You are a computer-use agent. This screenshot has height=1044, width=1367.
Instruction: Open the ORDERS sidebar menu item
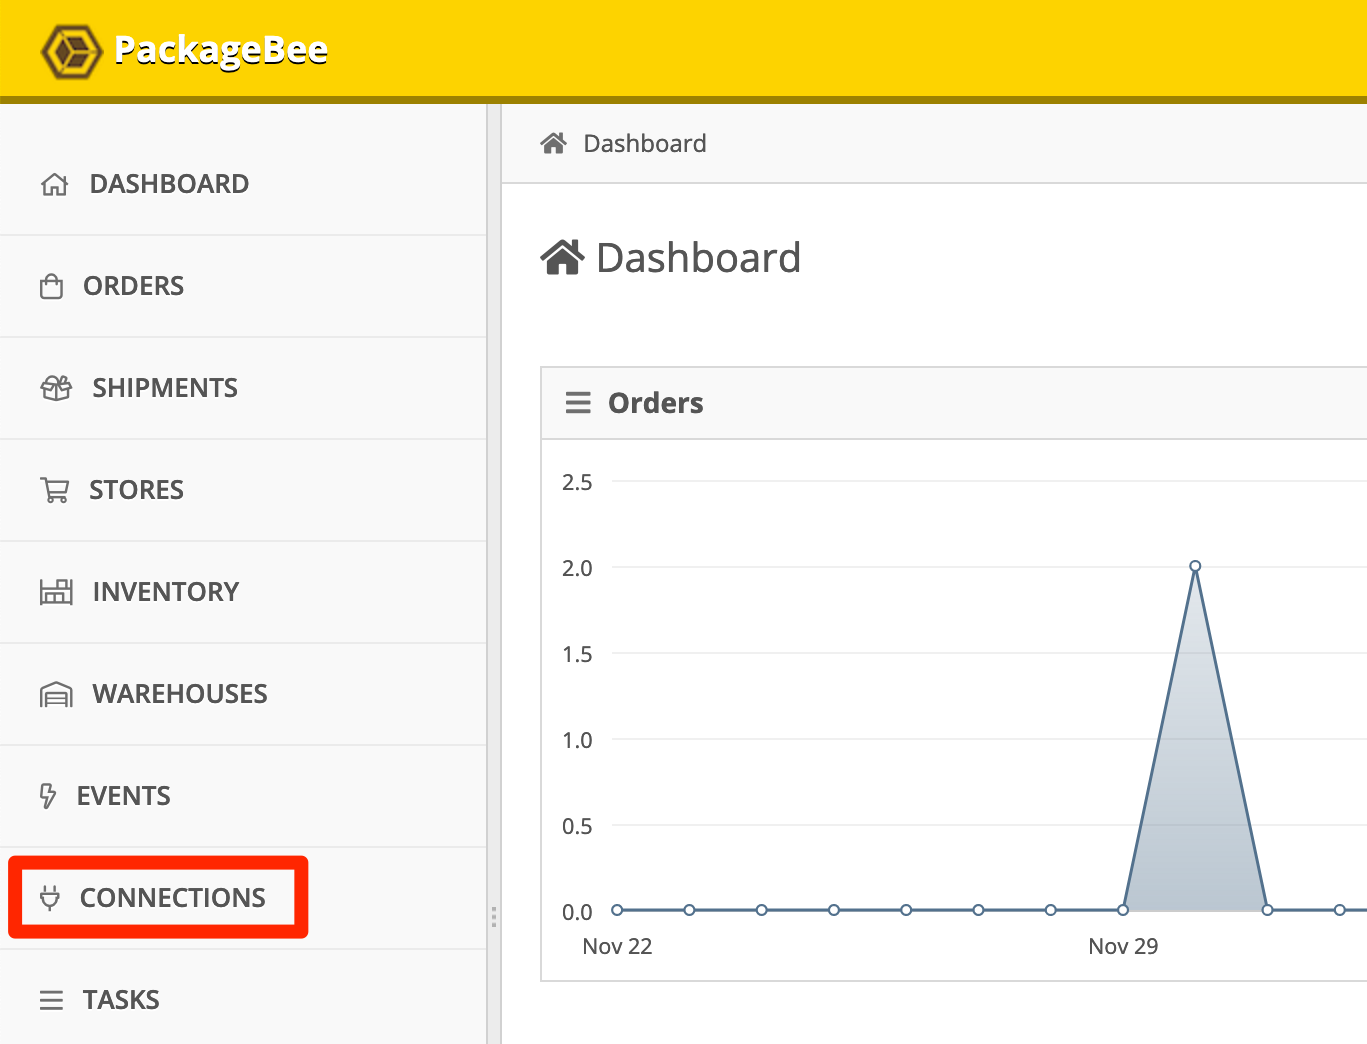133,286
